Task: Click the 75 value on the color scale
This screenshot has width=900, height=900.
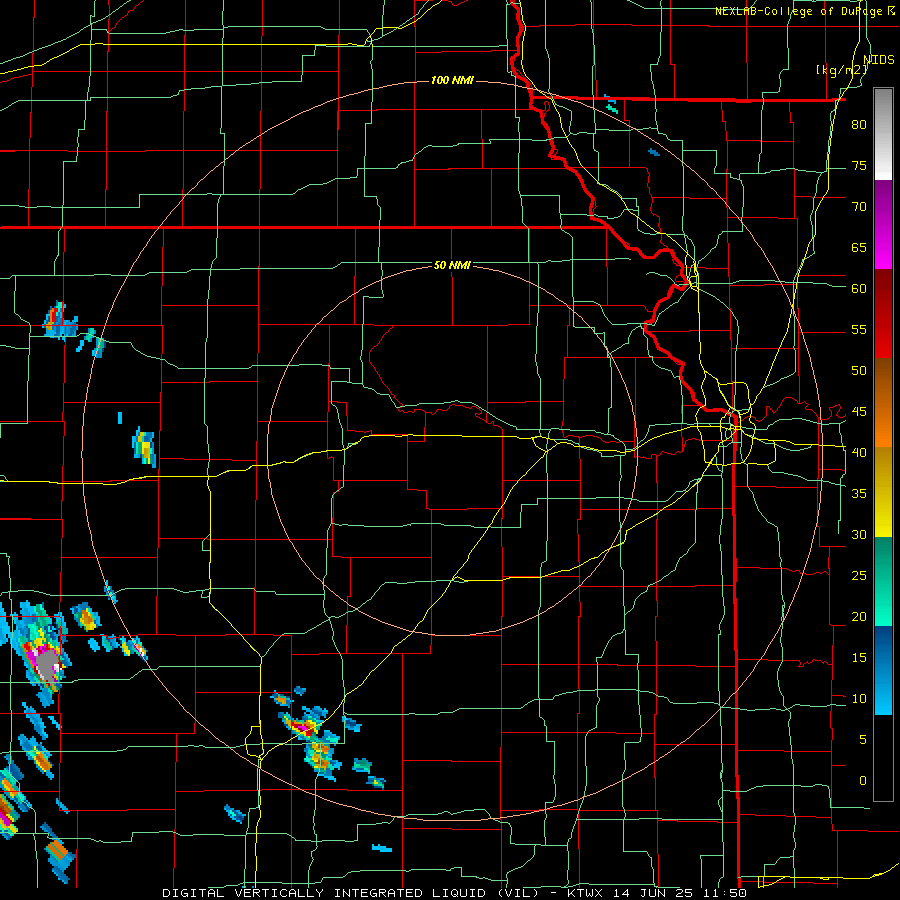Action: (859, 165)
